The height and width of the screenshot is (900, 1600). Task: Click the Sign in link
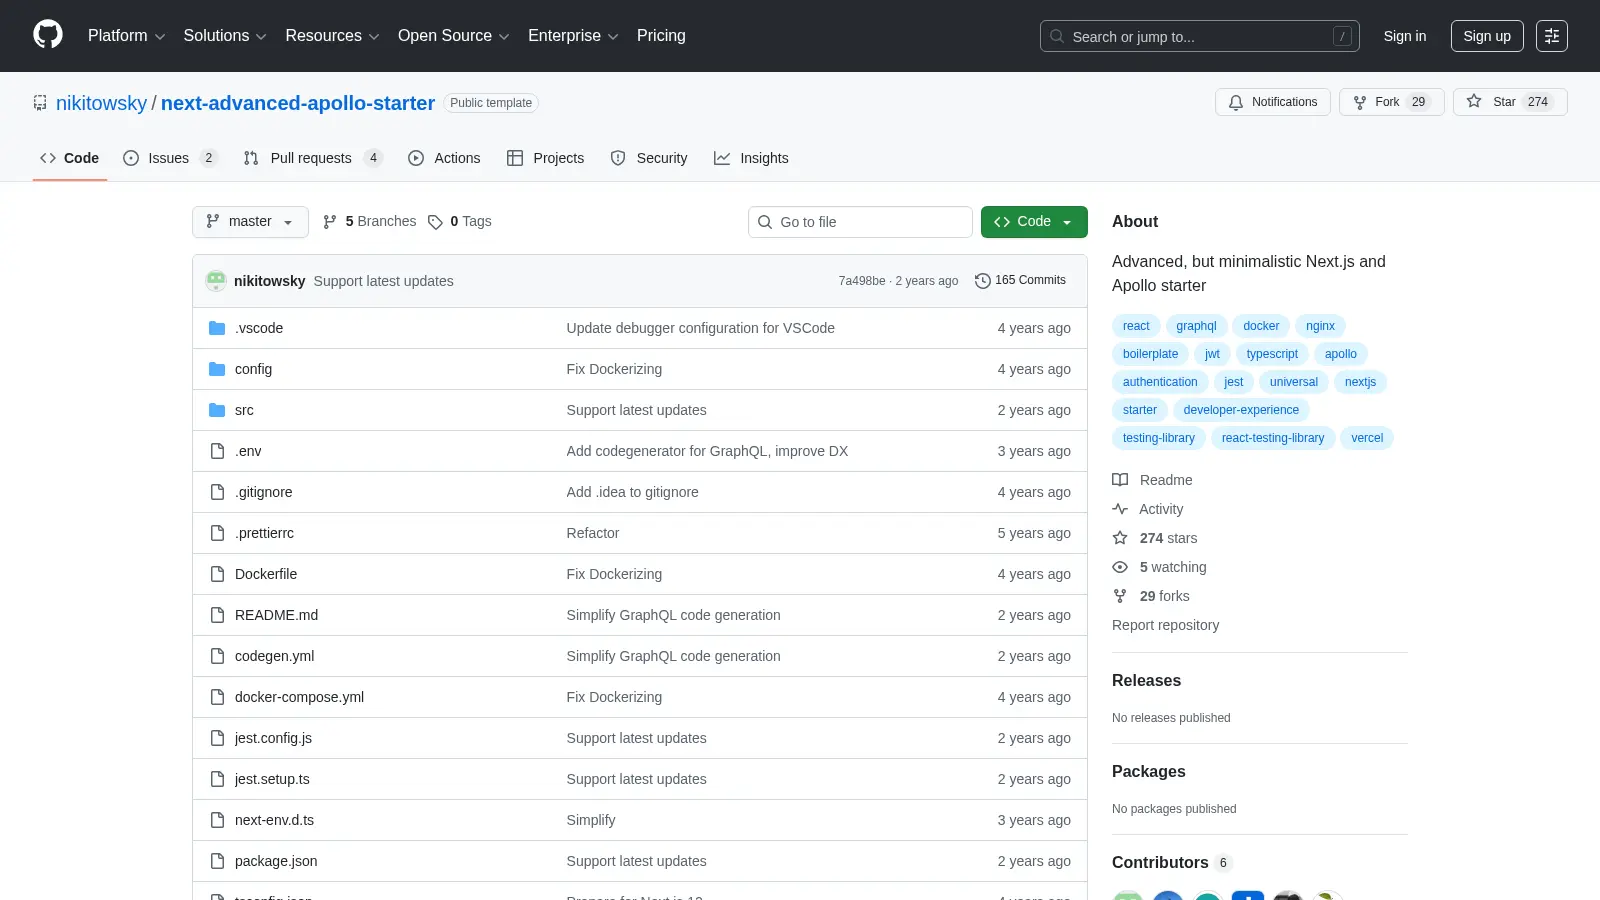[x=1405, y=36]
